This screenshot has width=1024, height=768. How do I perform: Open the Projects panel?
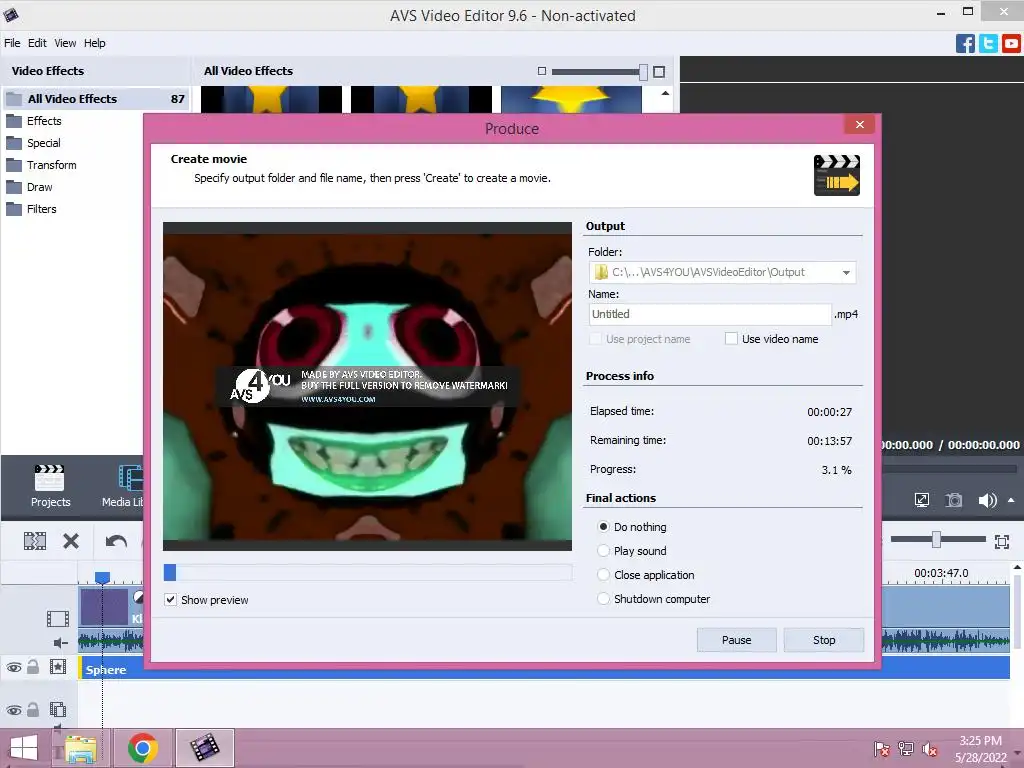click(50, 486)
